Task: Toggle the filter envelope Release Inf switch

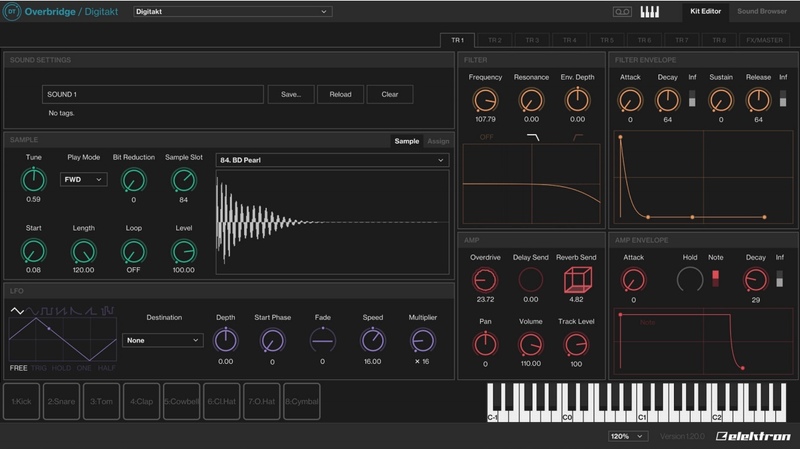Action: click(x=783, y=98)
